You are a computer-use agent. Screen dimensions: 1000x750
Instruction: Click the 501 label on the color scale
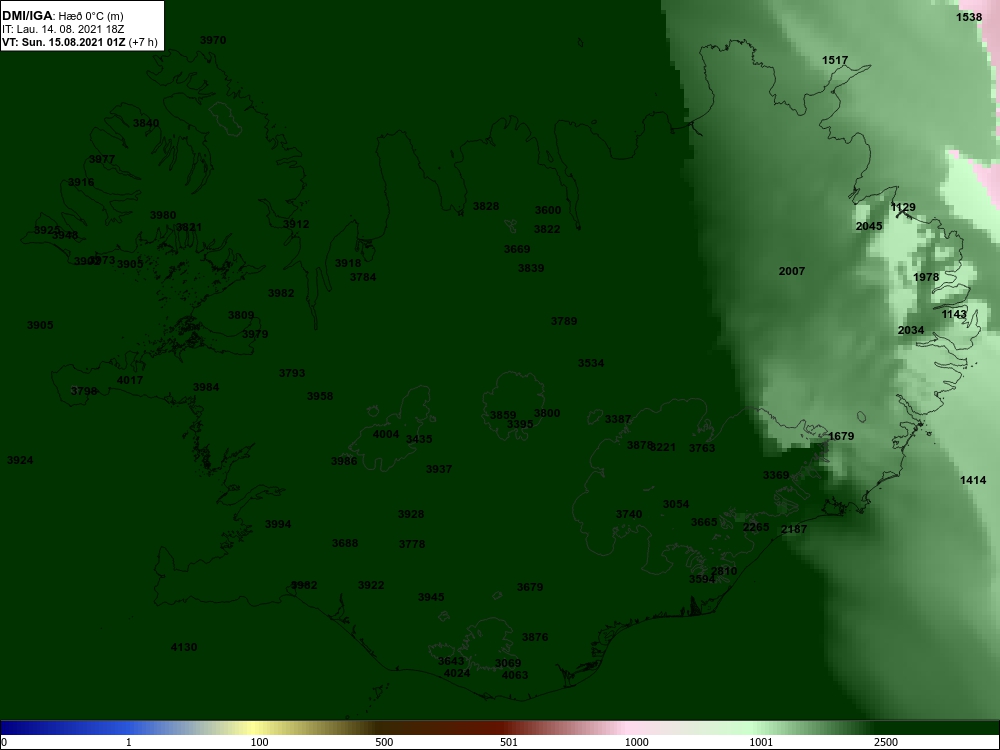(x=509, y=742)
